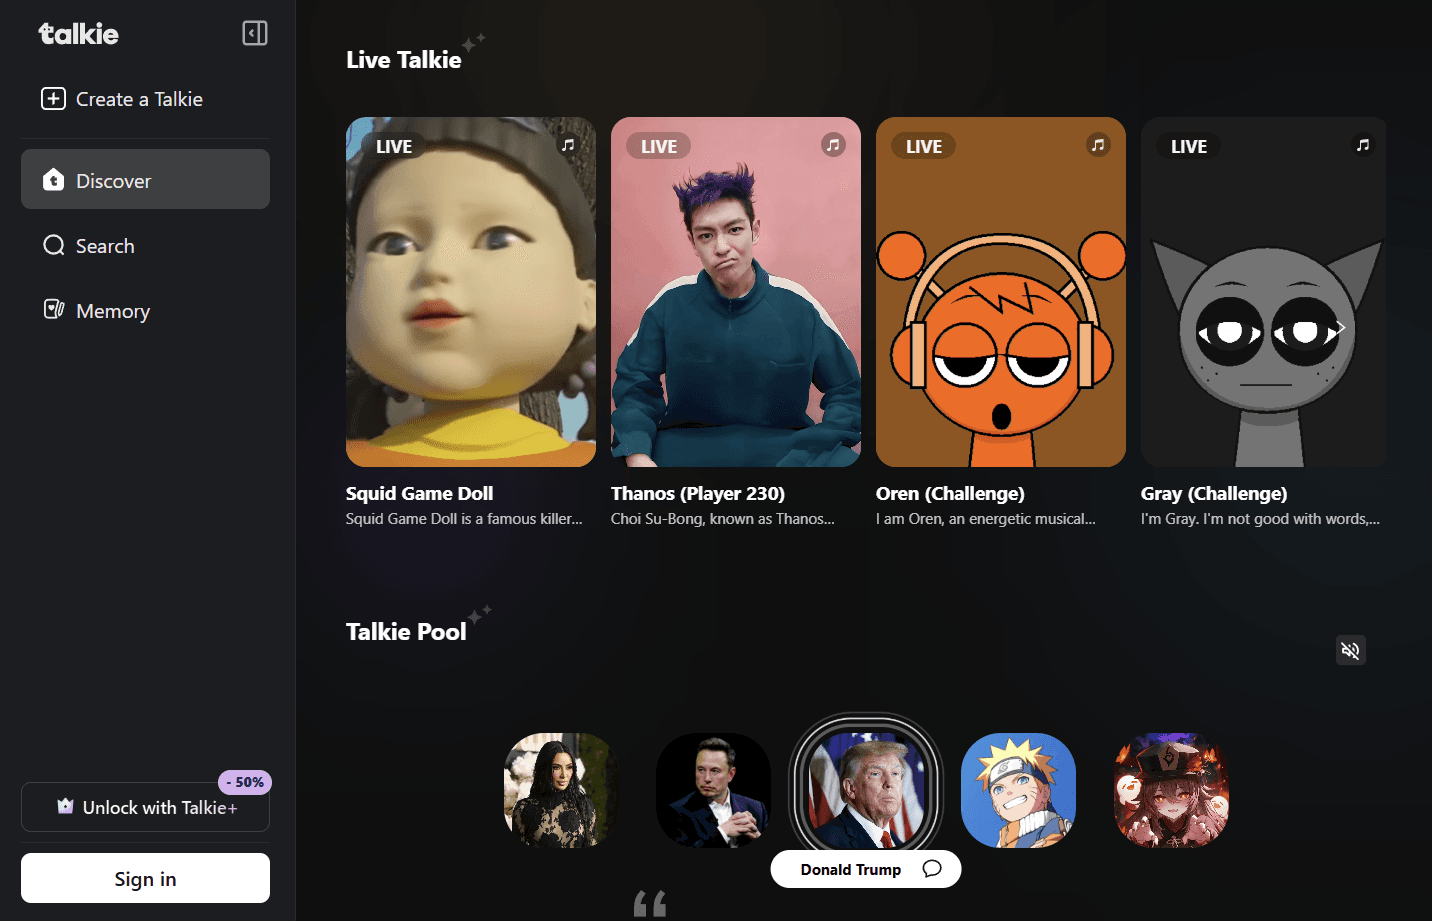Select the man in dark suit avatar
Screen dimensions: 1432x921
click(713, 790)
